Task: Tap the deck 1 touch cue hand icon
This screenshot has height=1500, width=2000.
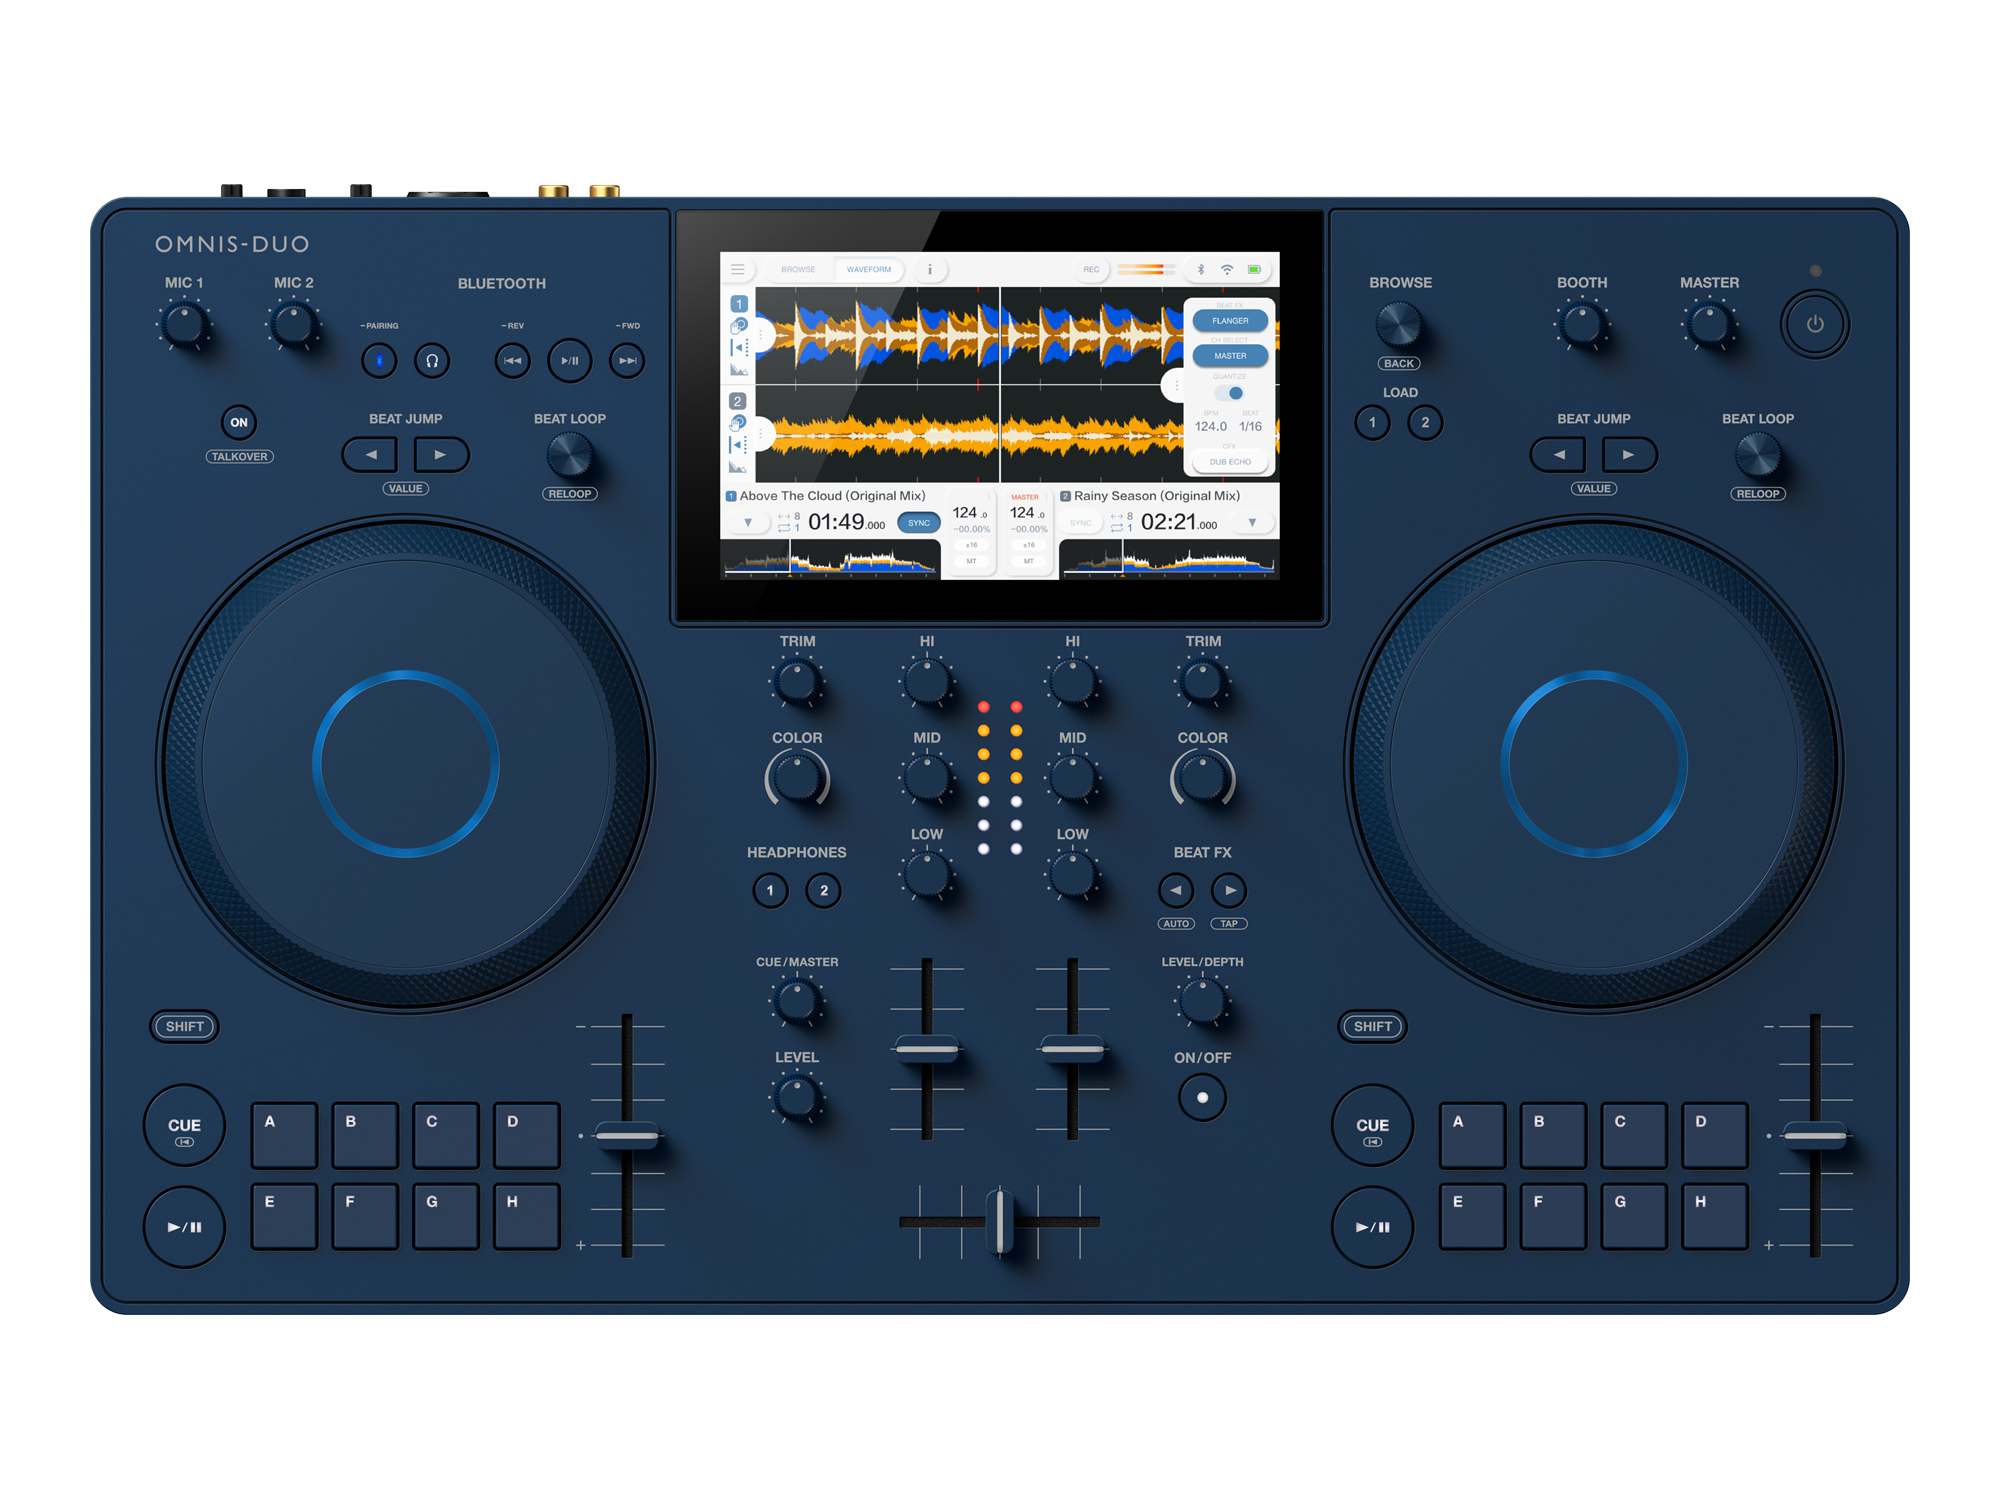Action: point(738,326)
